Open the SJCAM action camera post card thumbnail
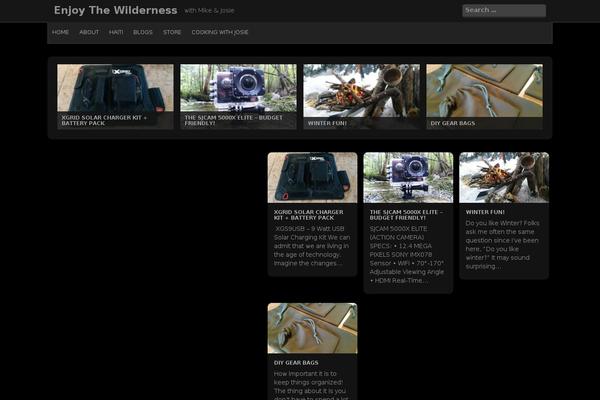600x400 pixels. 408,178
